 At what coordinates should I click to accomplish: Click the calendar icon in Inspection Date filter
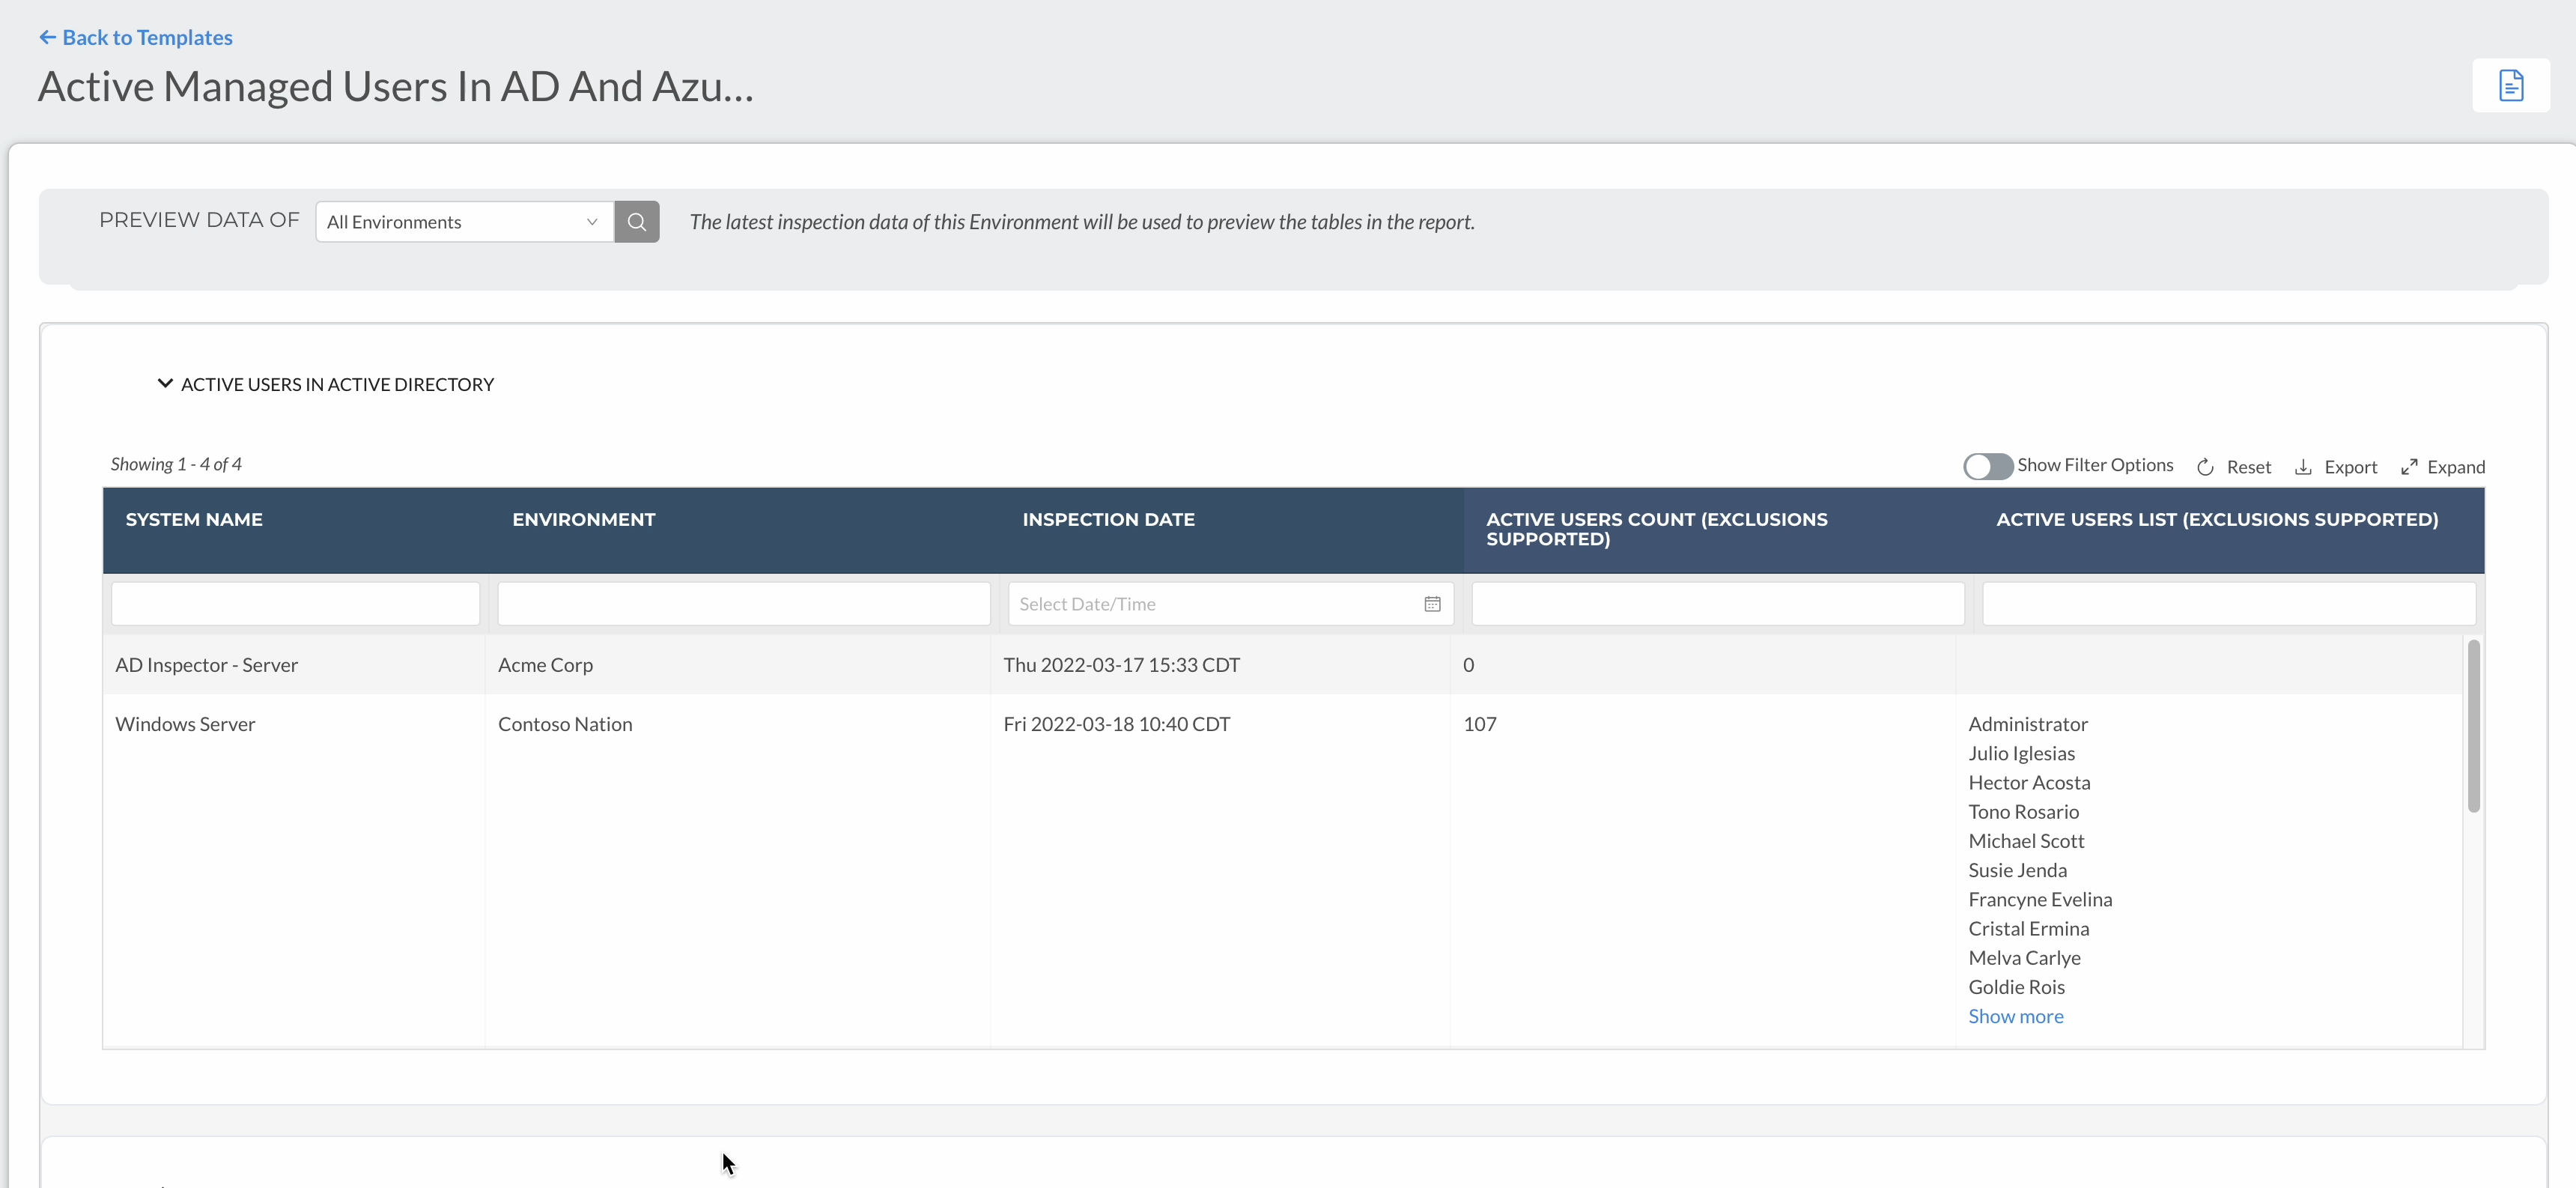click(x=1432, y=604)
